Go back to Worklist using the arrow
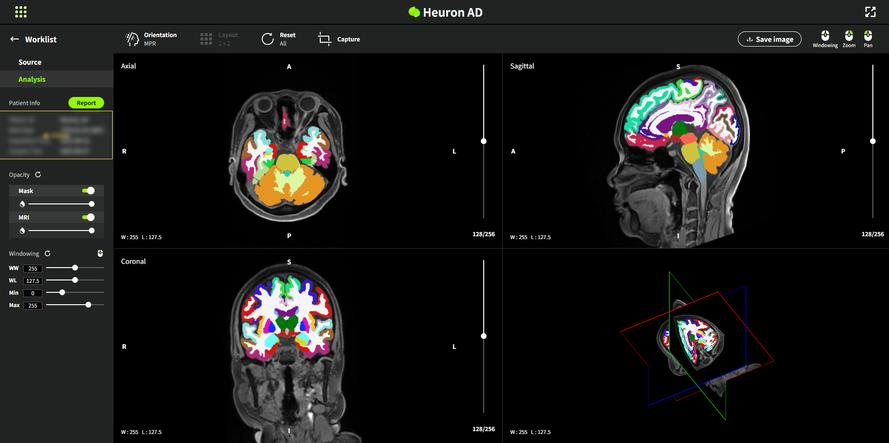The height and width of the screenshot is (443, 889). [x=14, y=39]
